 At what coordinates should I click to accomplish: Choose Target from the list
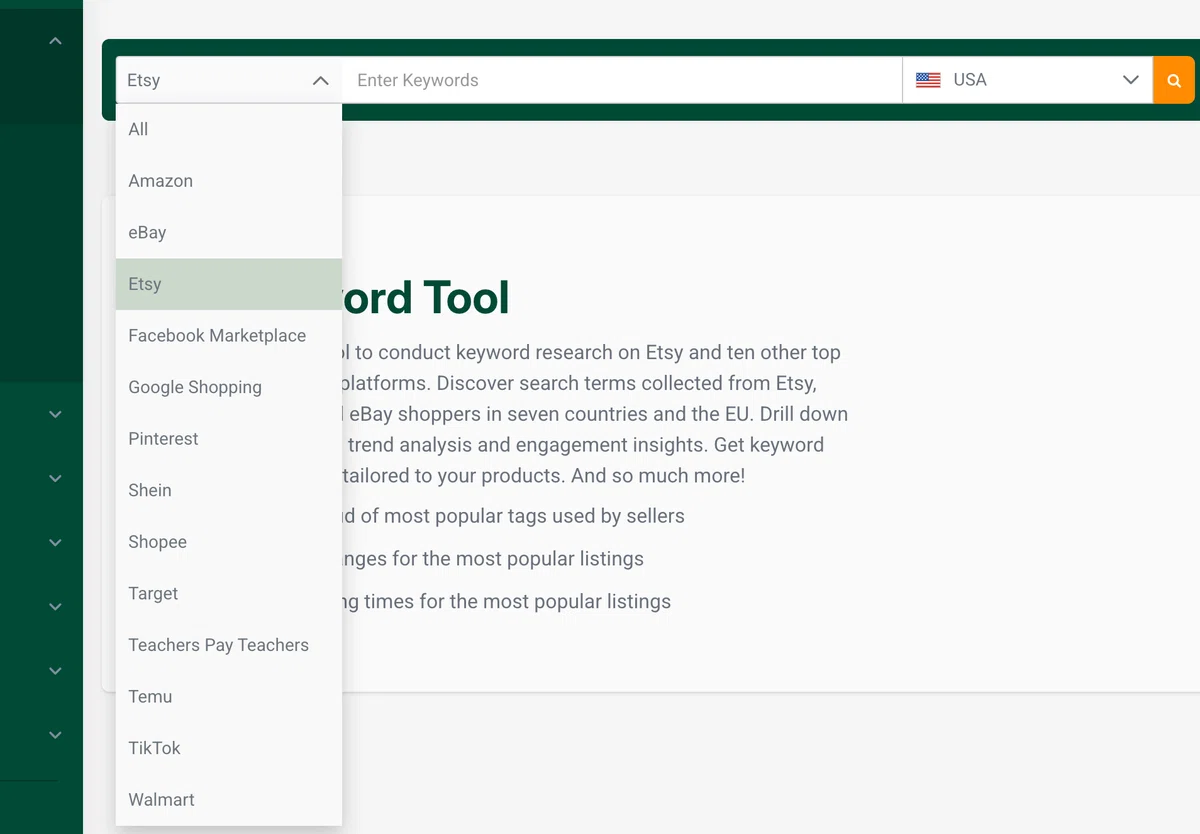coord(229,593)
